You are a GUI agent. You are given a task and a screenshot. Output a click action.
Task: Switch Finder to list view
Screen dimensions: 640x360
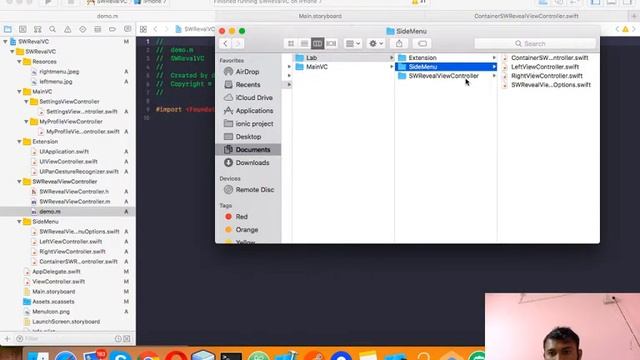pos(304,43)
